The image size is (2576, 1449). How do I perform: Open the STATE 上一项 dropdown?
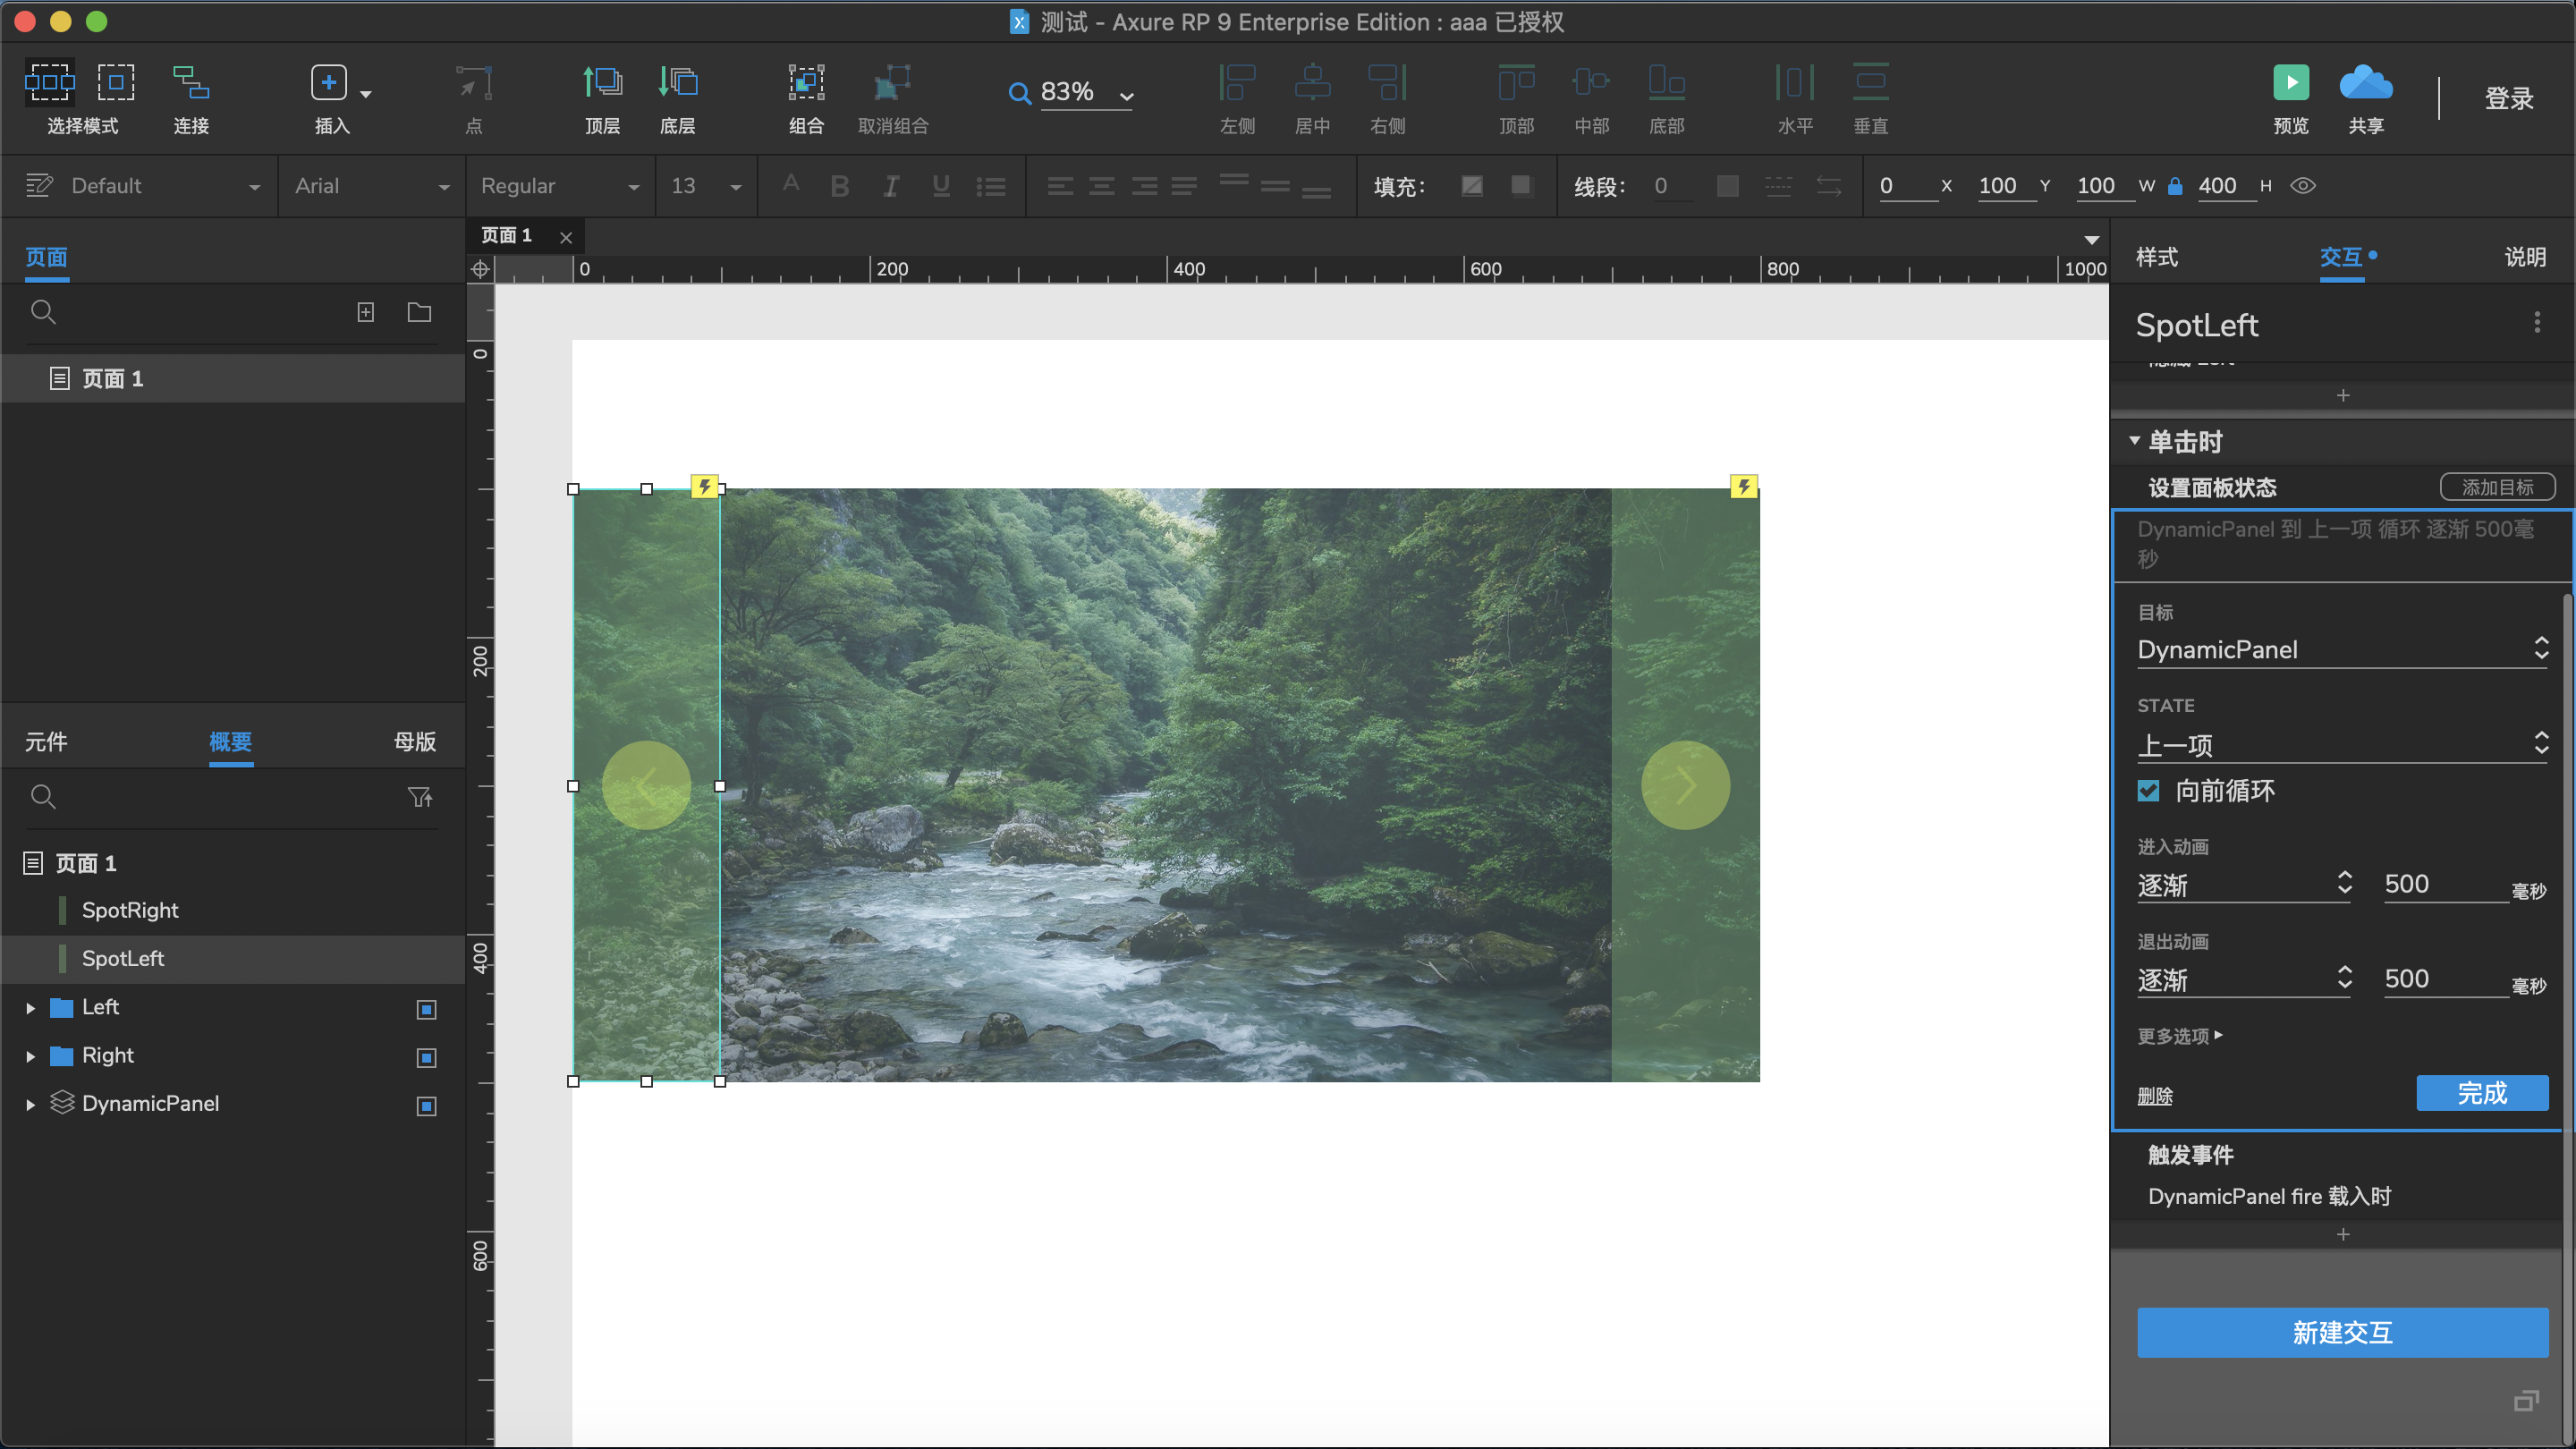click(2342, 745)
